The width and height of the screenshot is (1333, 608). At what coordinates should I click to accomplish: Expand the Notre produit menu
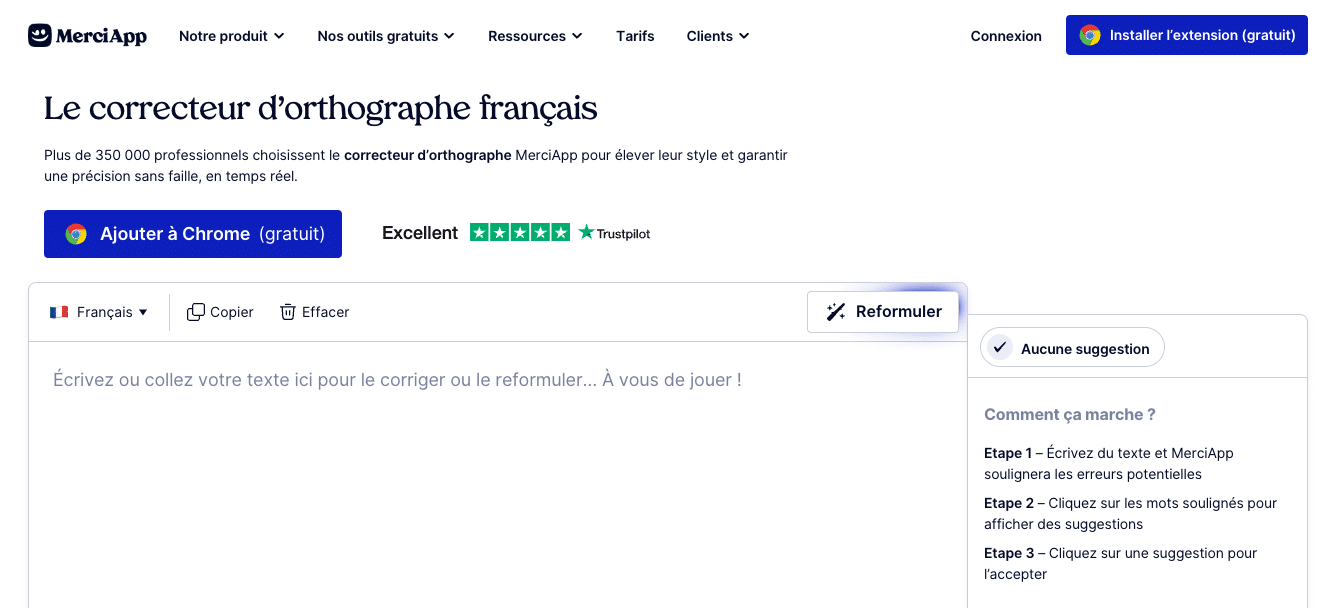pos(231,36)
